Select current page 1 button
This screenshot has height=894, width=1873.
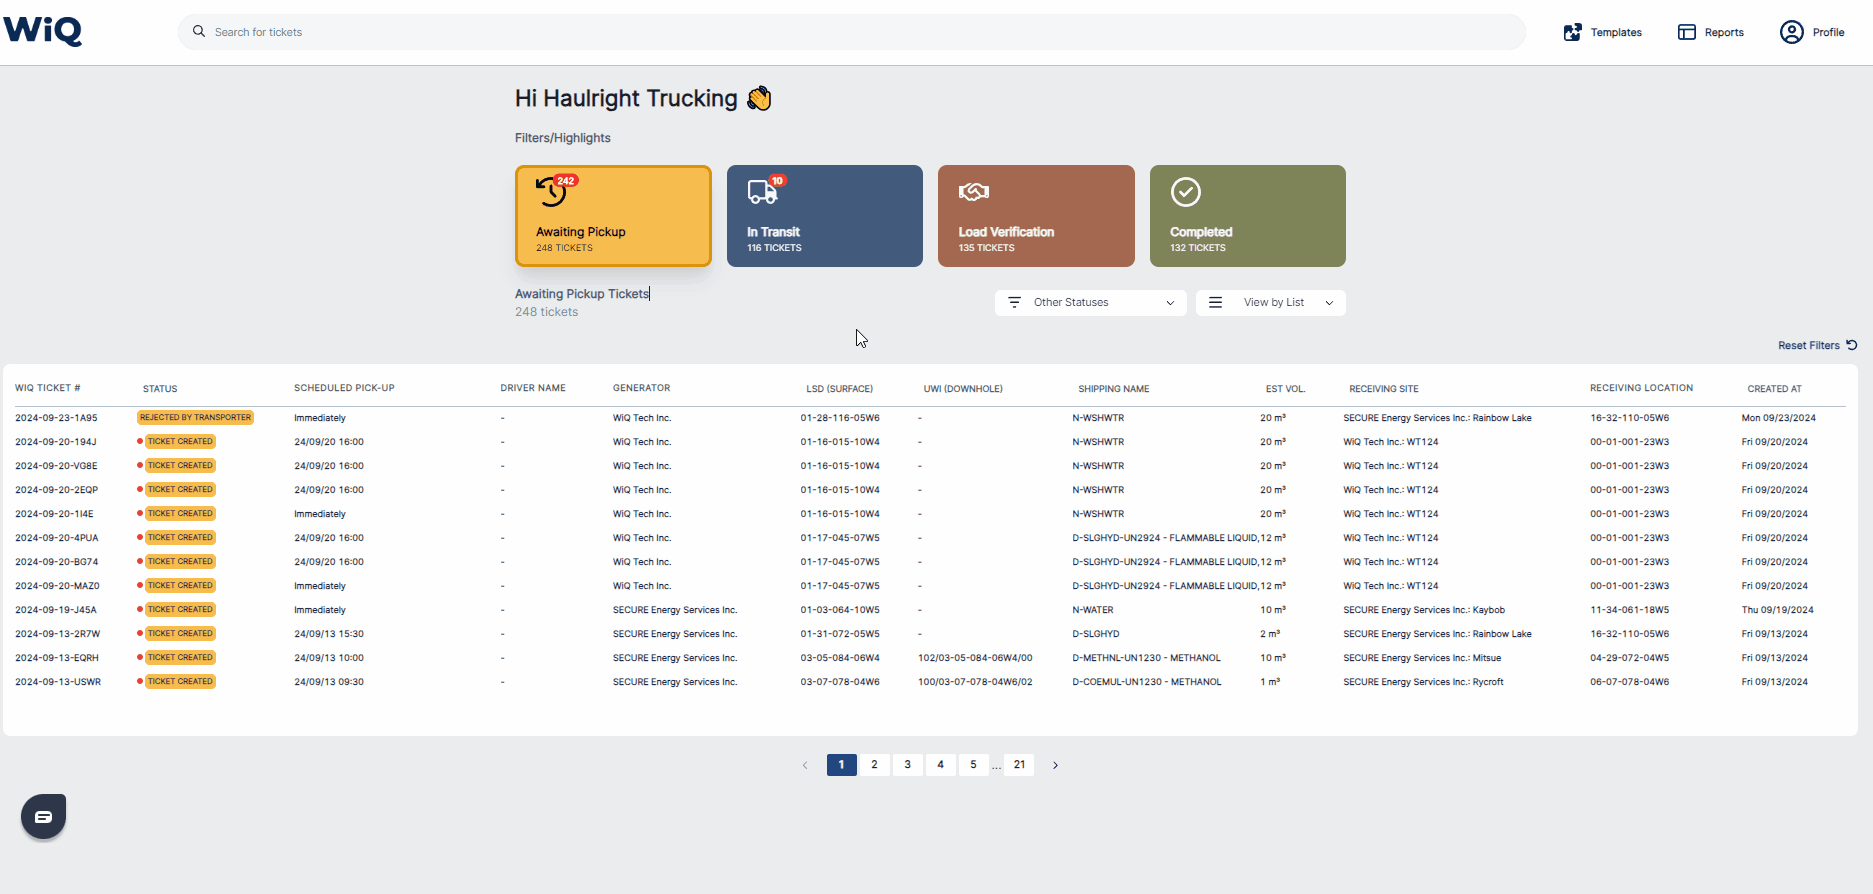[x=841, y=765]
